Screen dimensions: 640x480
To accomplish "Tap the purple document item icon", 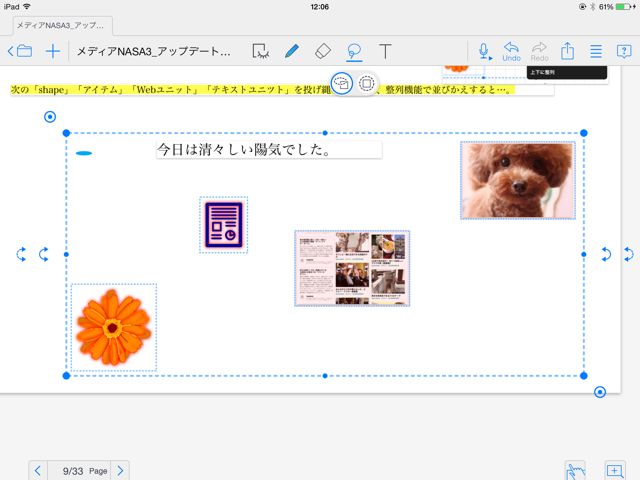I will [x=224, y=225].
